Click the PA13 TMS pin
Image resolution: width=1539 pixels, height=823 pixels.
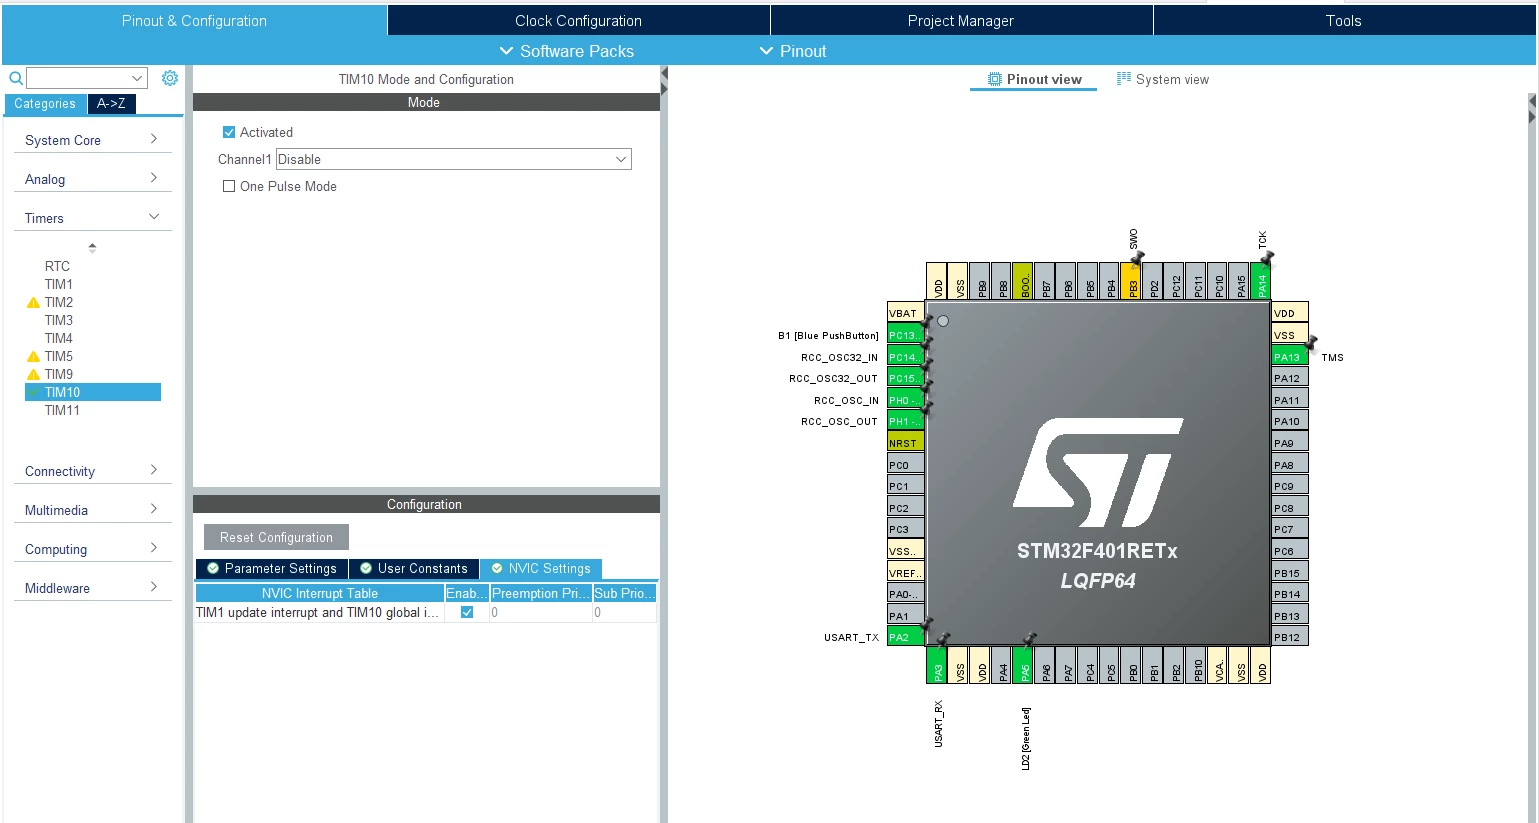1289,357
